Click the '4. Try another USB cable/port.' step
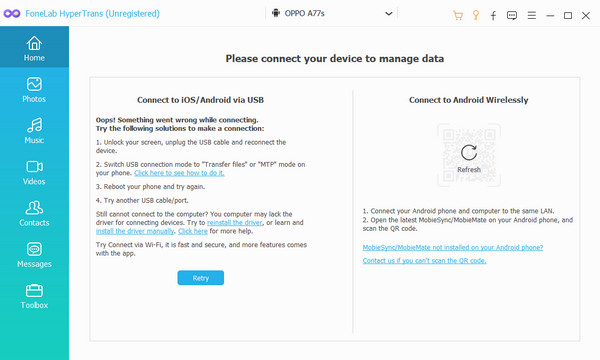Image resolution: width=600 pixels, height=360 pixels. [x=142, y=200]
